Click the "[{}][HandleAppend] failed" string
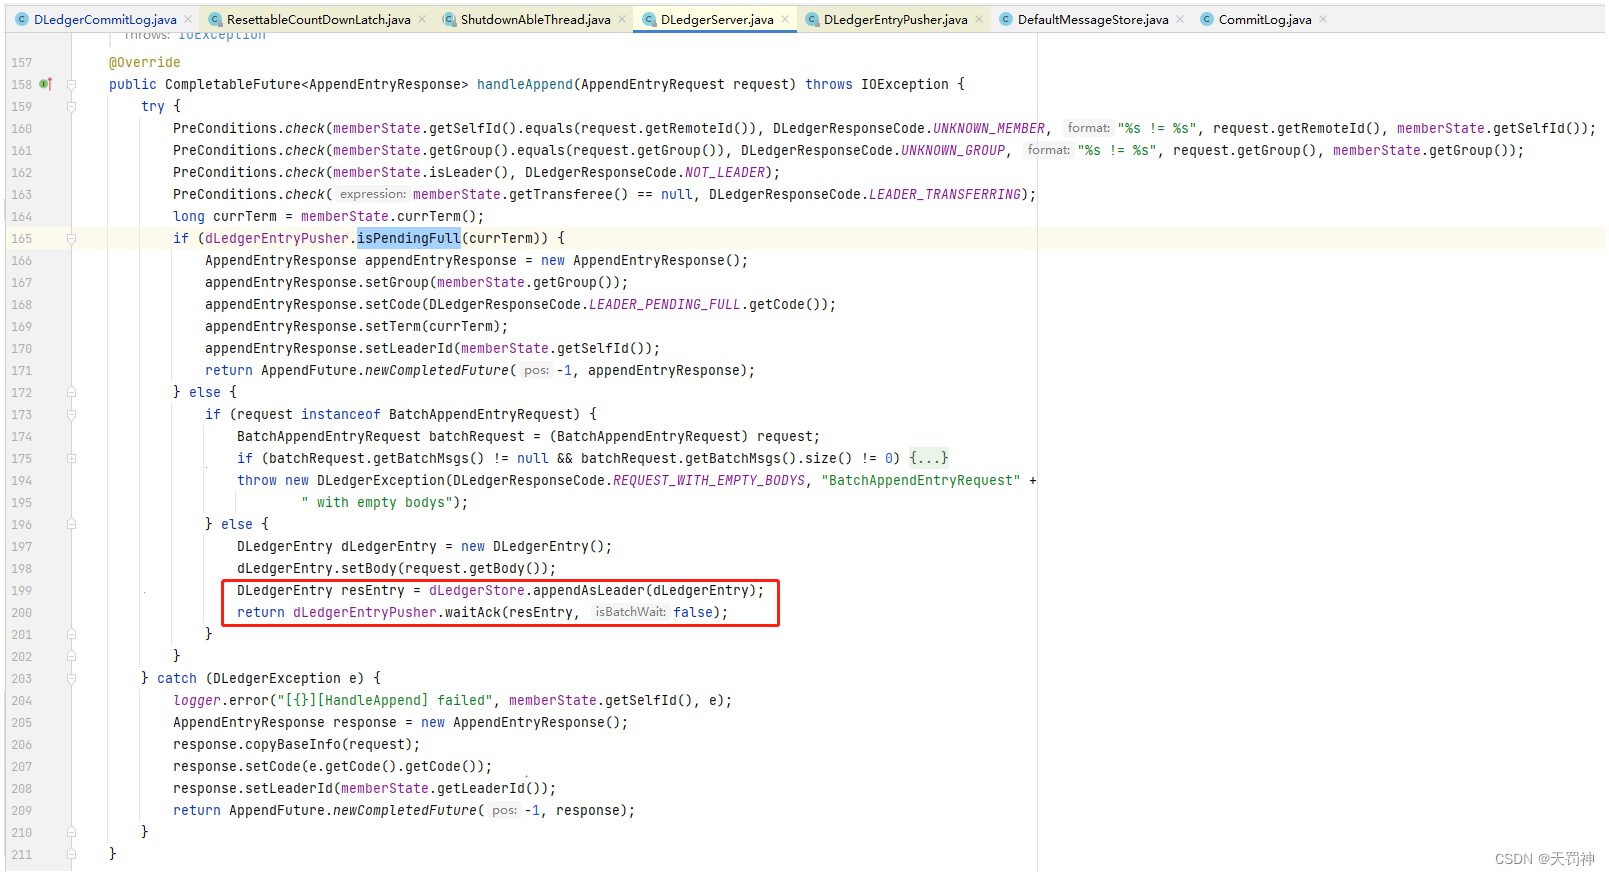This screenshot has width=1609, height=875. 385,700
